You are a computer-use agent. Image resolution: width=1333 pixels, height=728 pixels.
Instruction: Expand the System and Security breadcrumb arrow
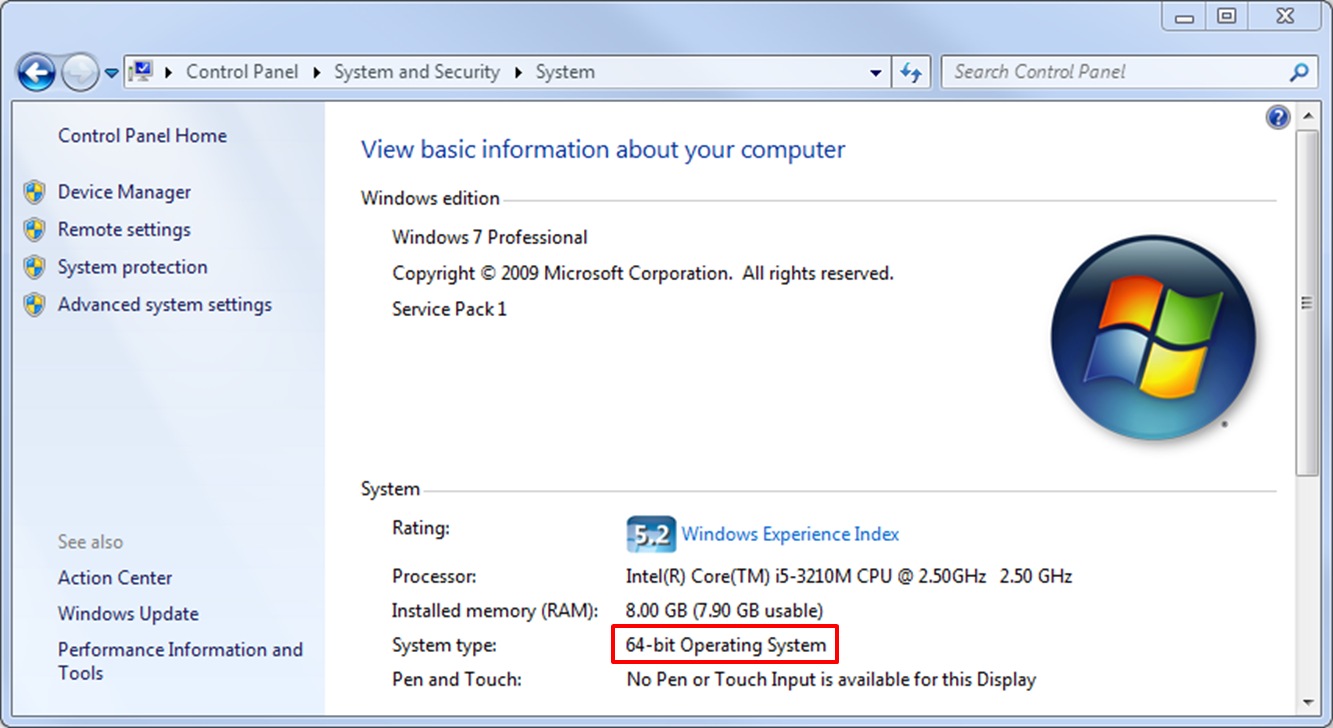[x=518, y=71]
